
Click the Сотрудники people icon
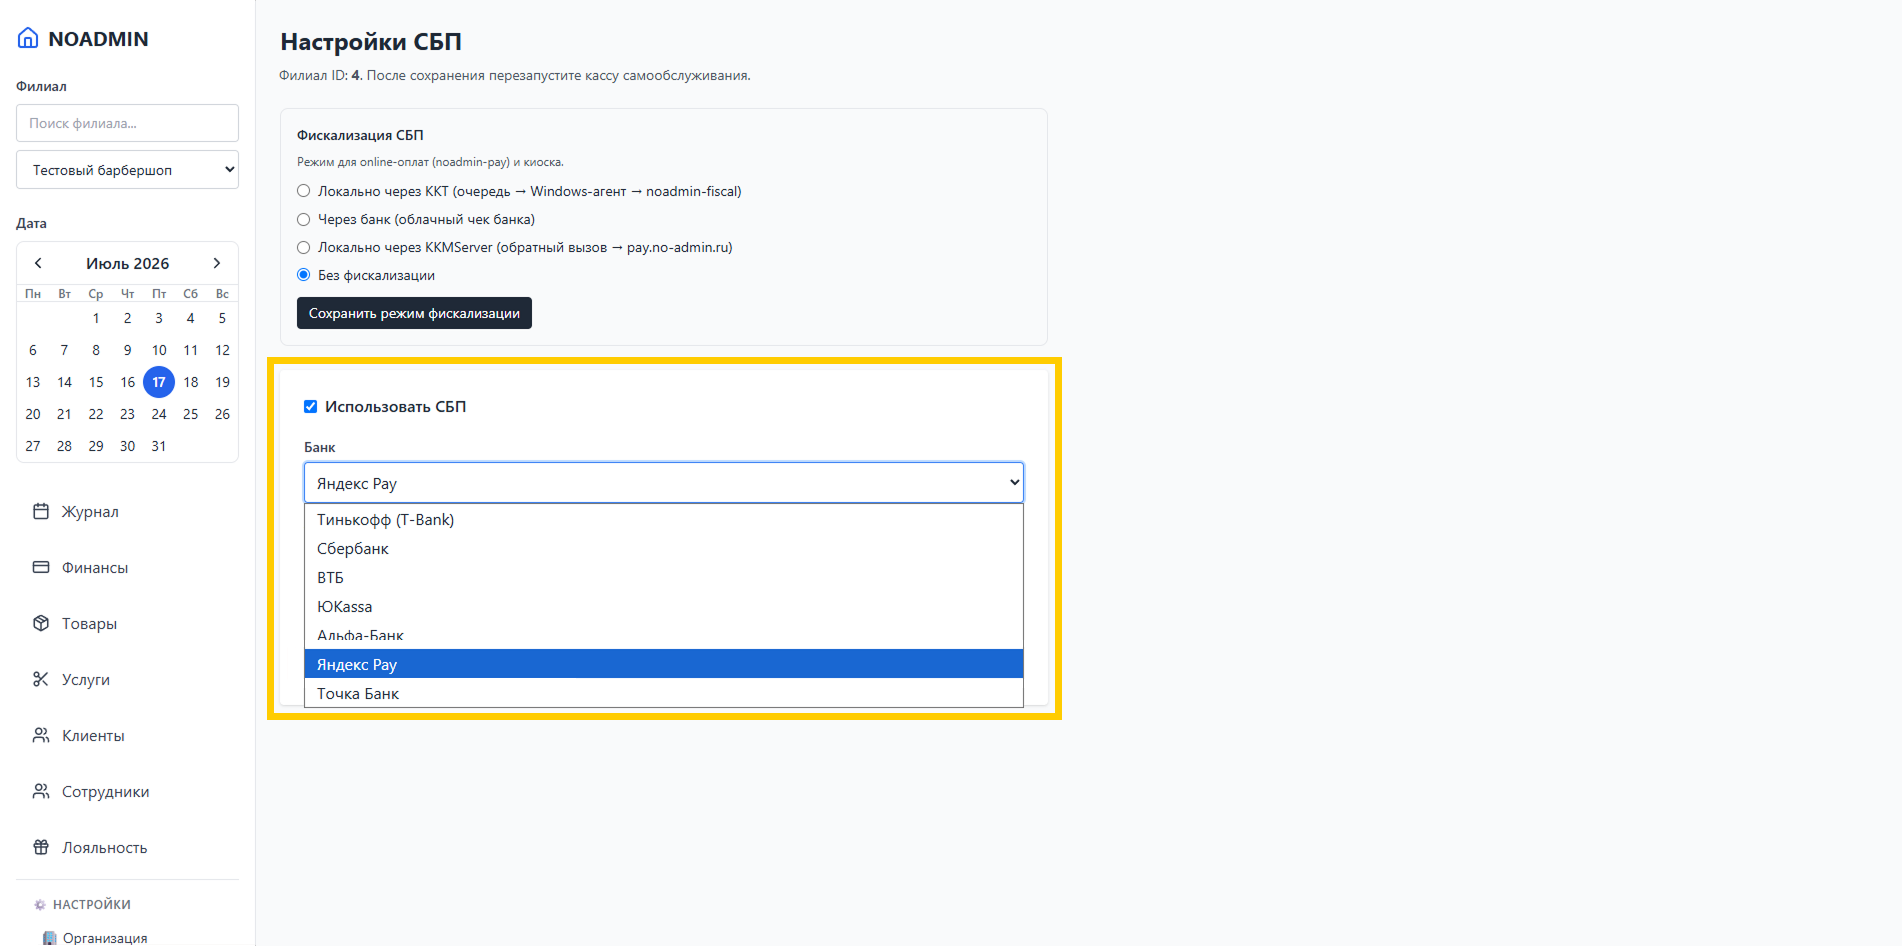tap(41, 791)
